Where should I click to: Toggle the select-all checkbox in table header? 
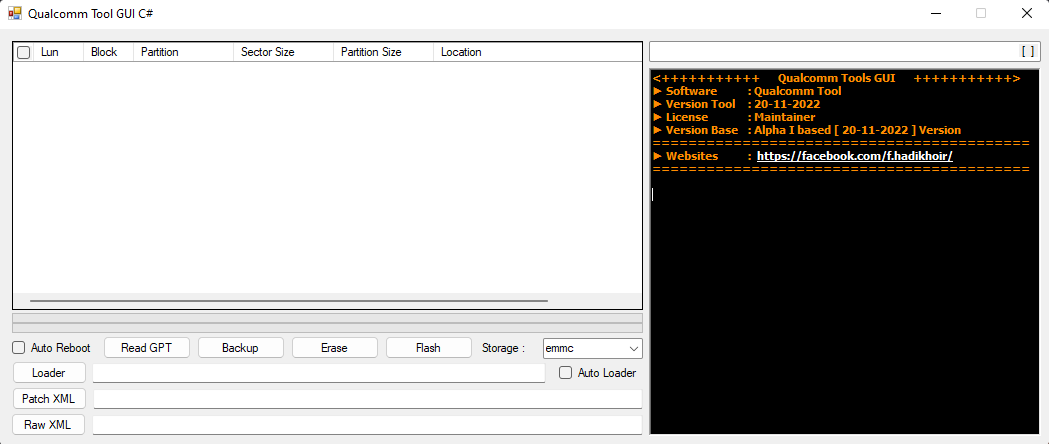click(x=23, y=52)
